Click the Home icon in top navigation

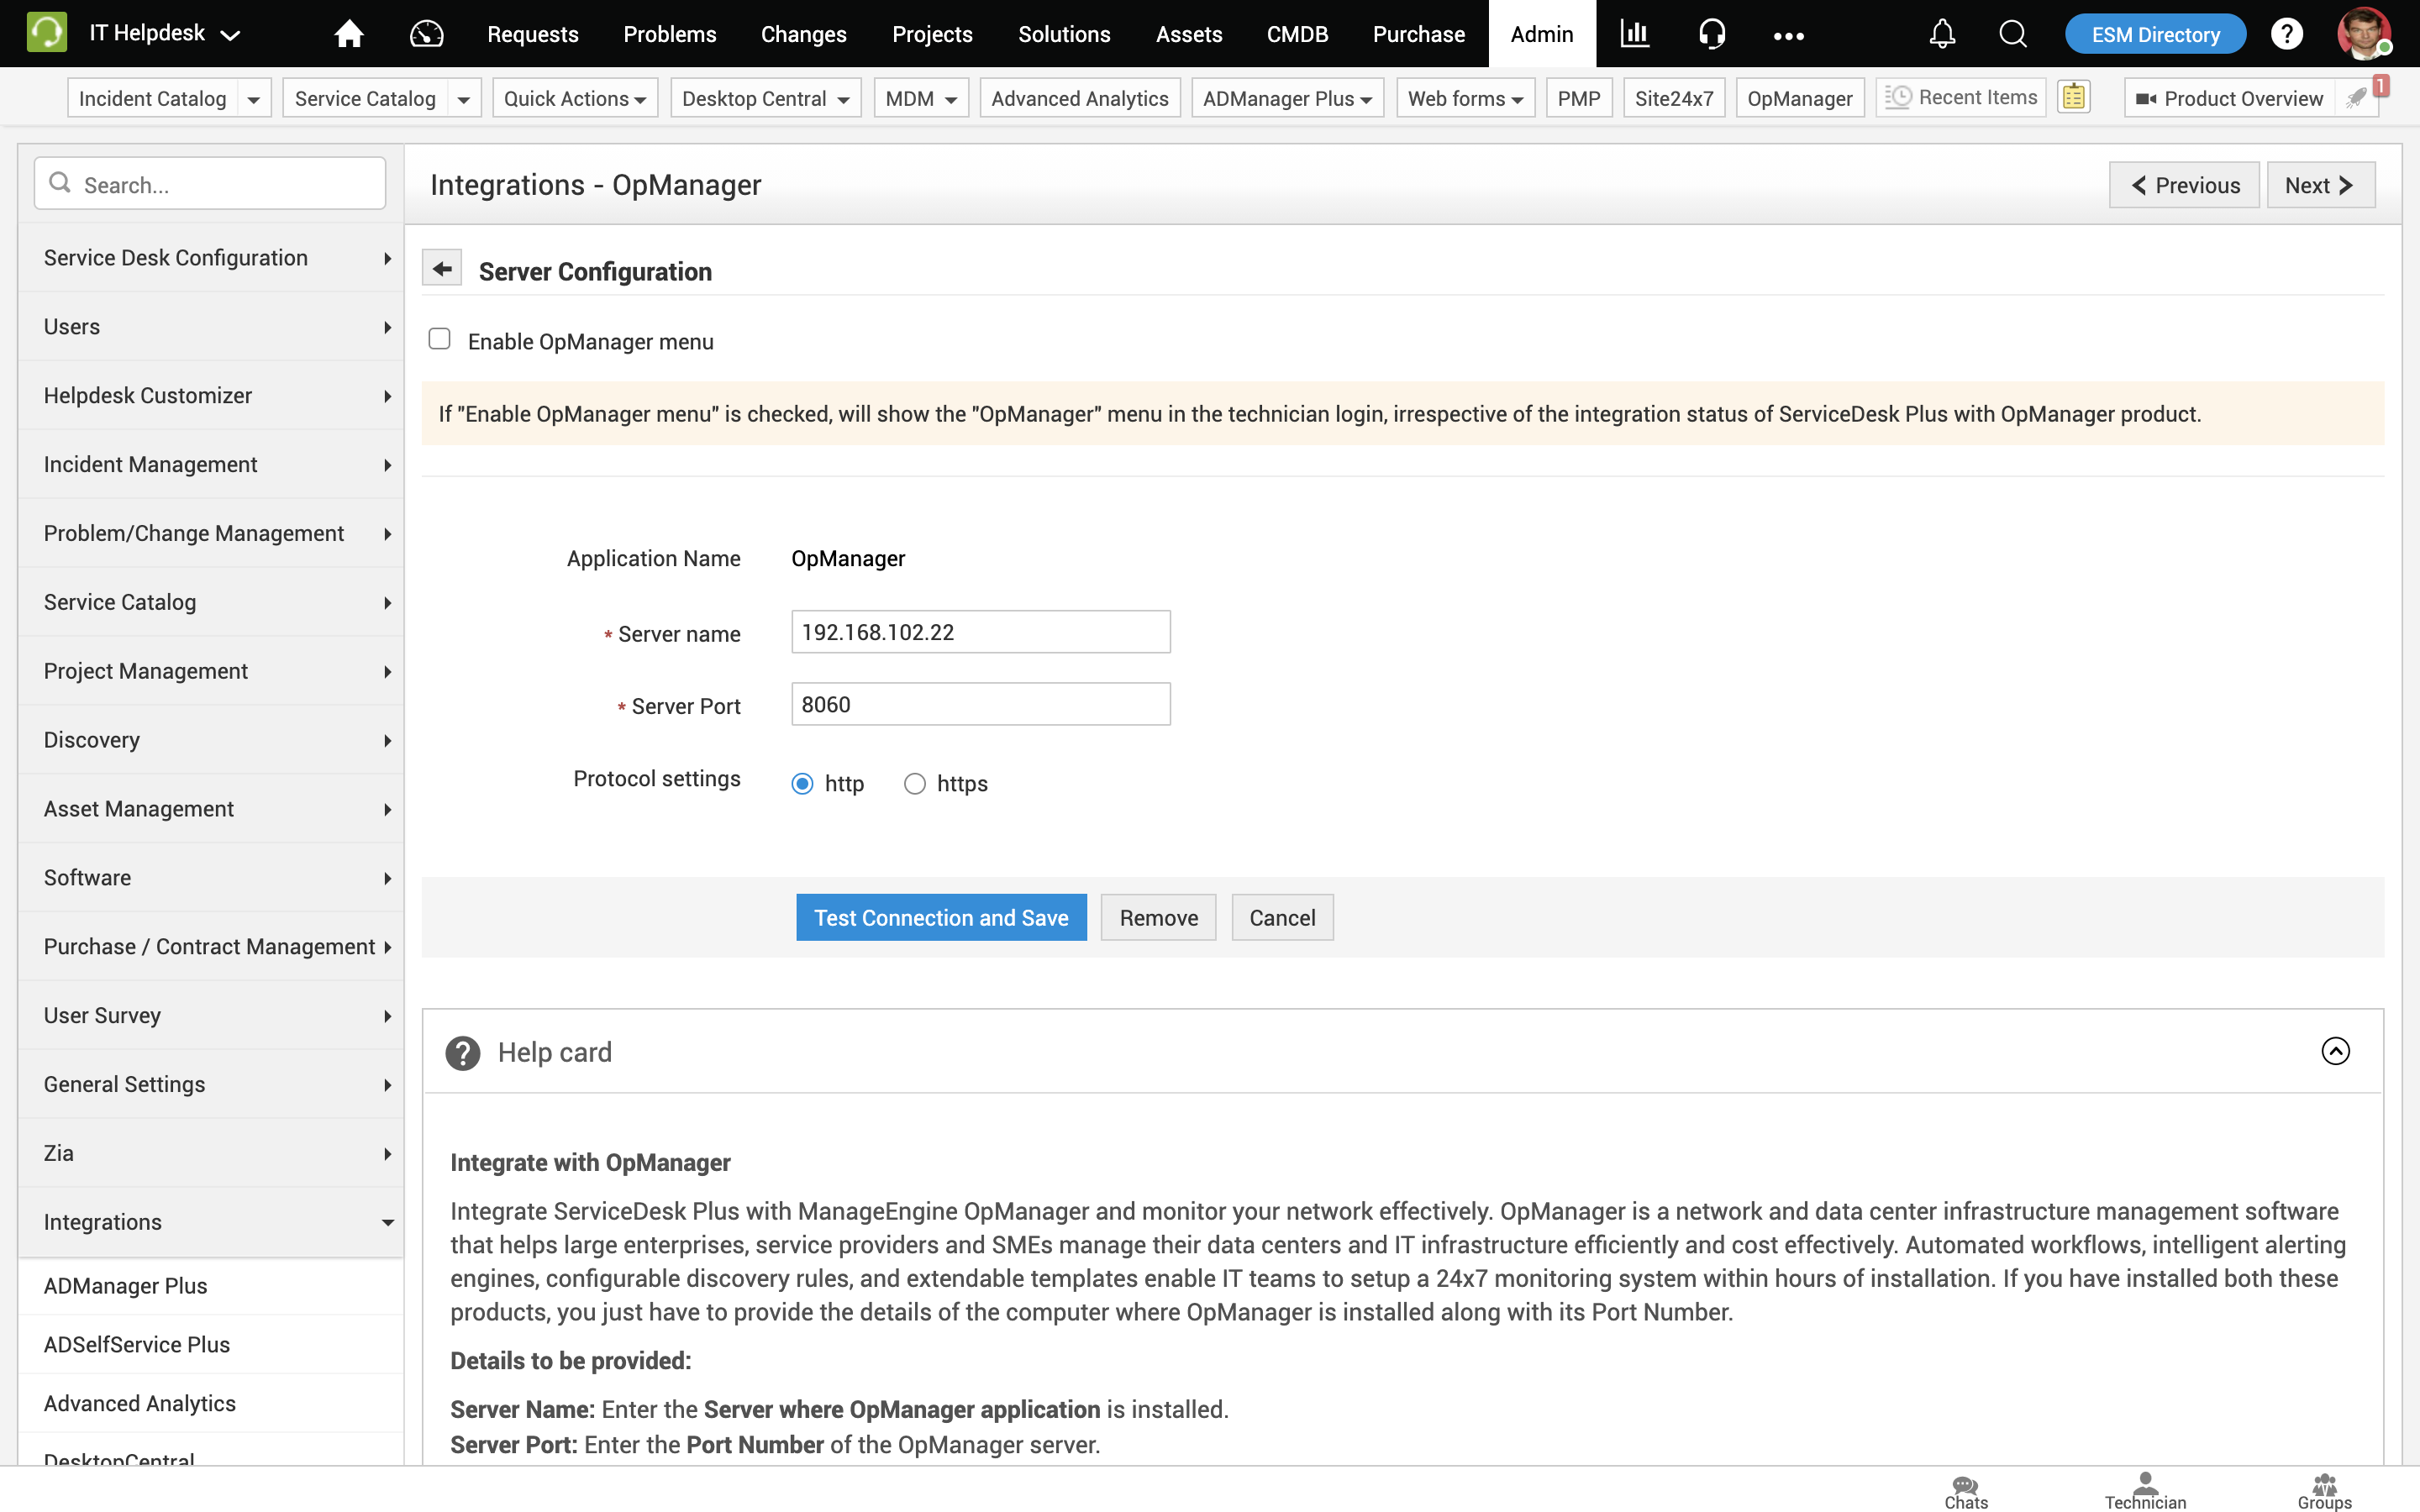point(348,34)
